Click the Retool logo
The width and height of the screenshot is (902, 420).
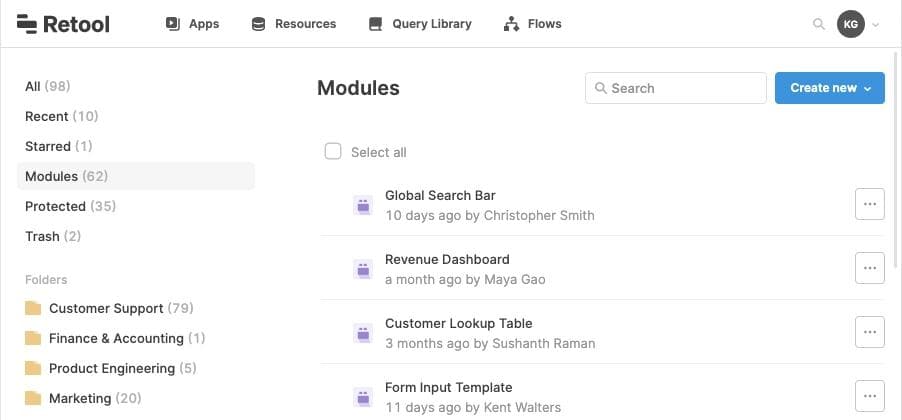tap(63, 24)
